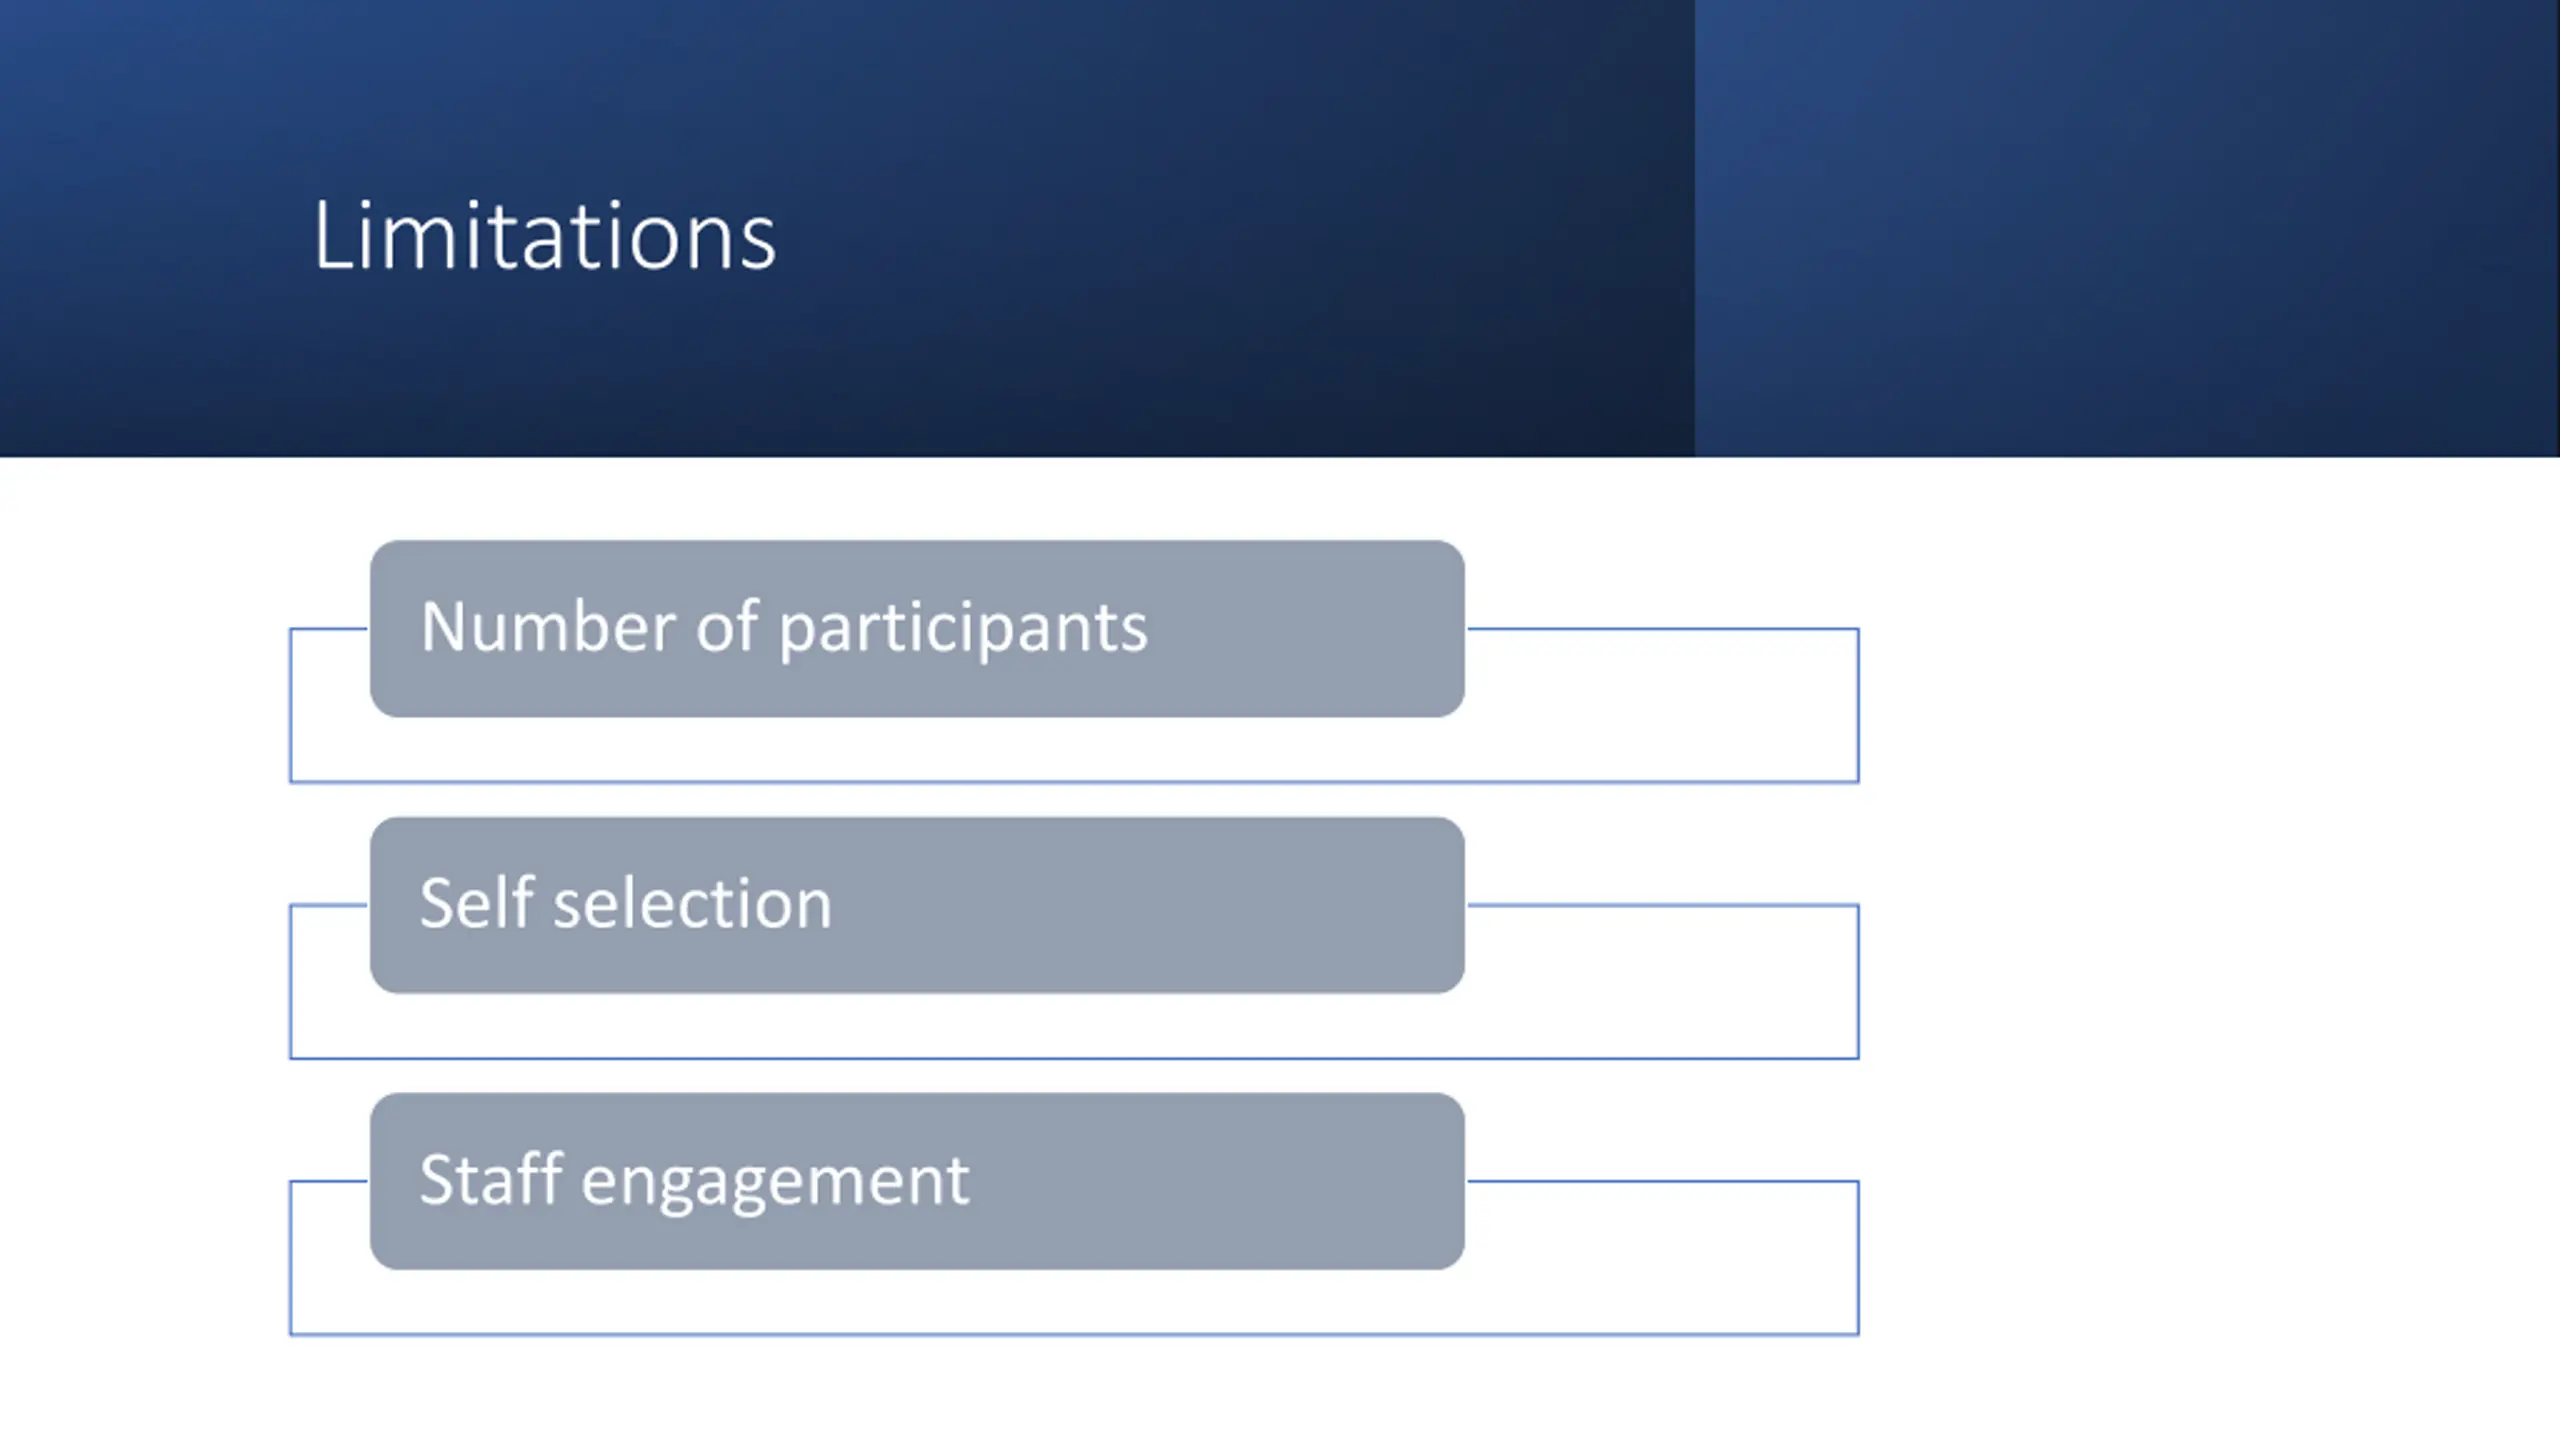
Task: Click the word "of" in first box
Action: (726, 627)
